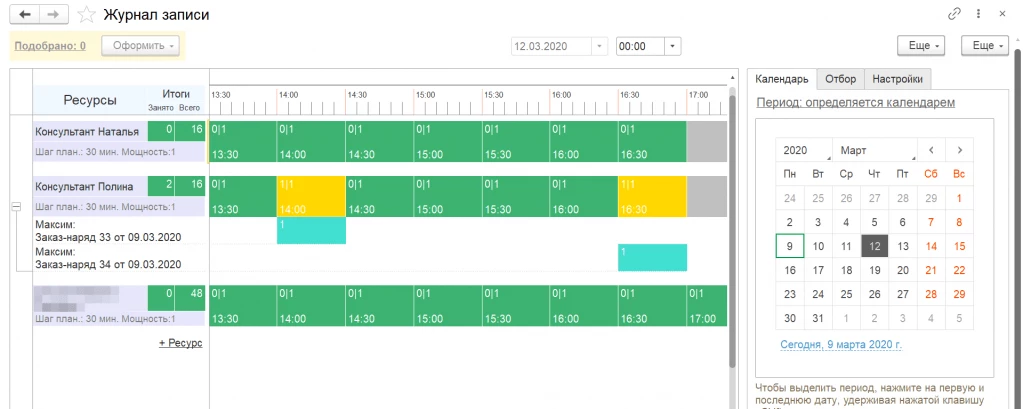Select March 31 in the calendar
The image size is (1023, 409).
coord(818,318)
